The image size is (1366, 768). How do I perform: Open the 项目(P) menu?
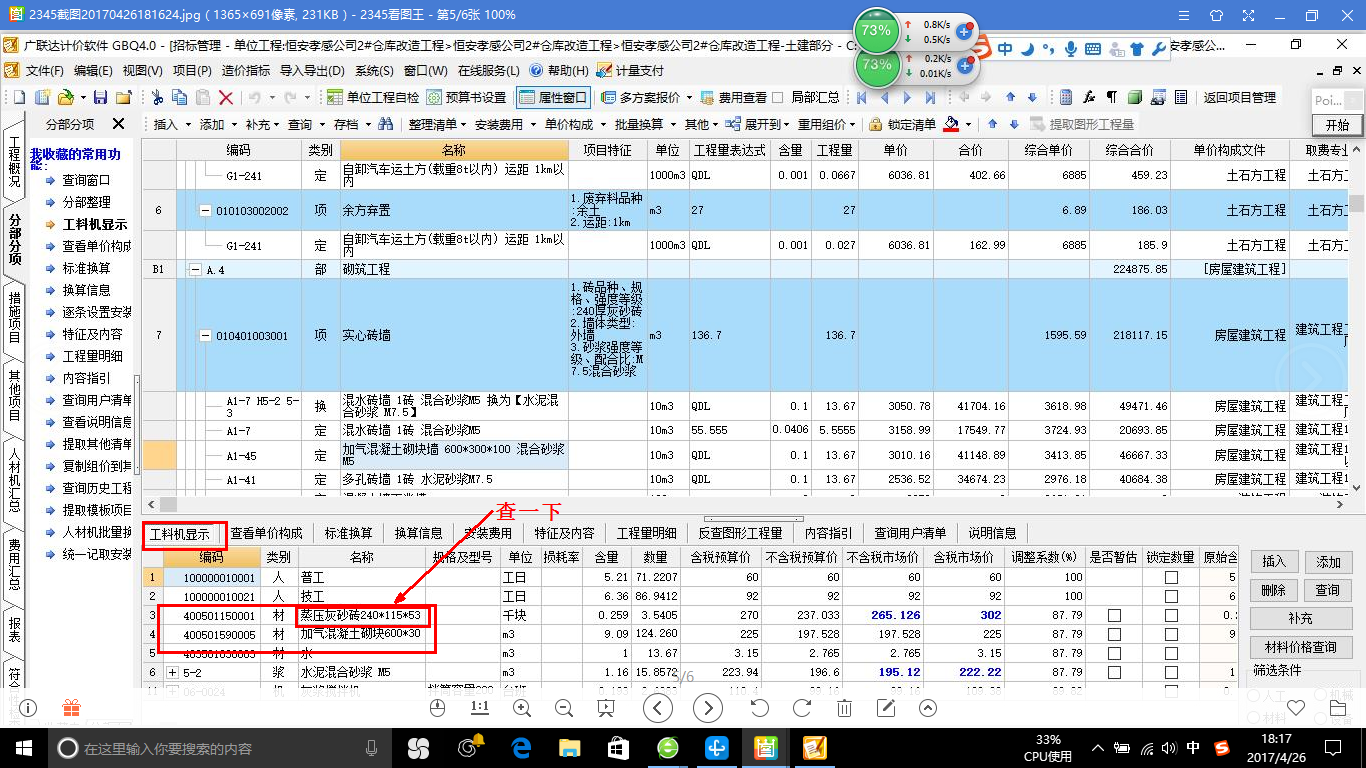coord(191,71)
